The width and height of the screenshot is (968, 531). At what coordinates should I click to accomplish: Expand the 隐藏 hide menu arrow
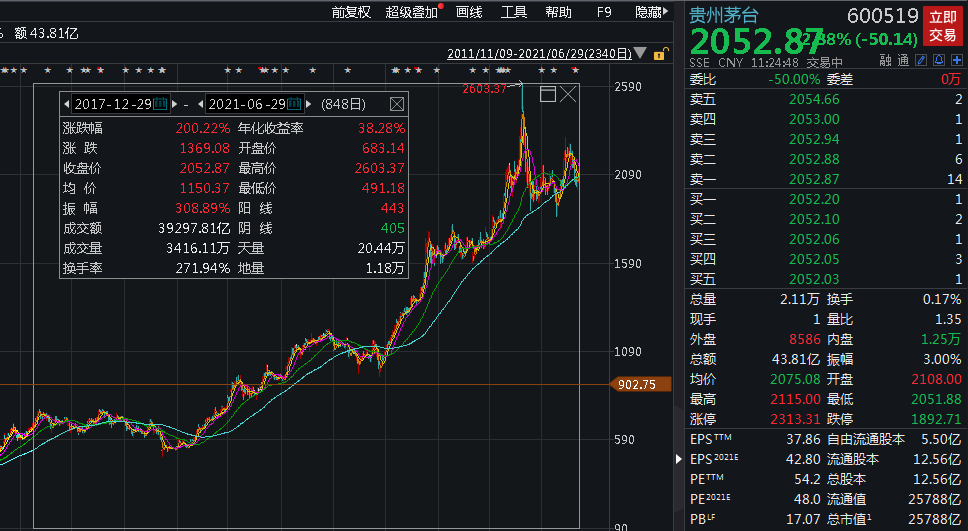tap(667, 12)
